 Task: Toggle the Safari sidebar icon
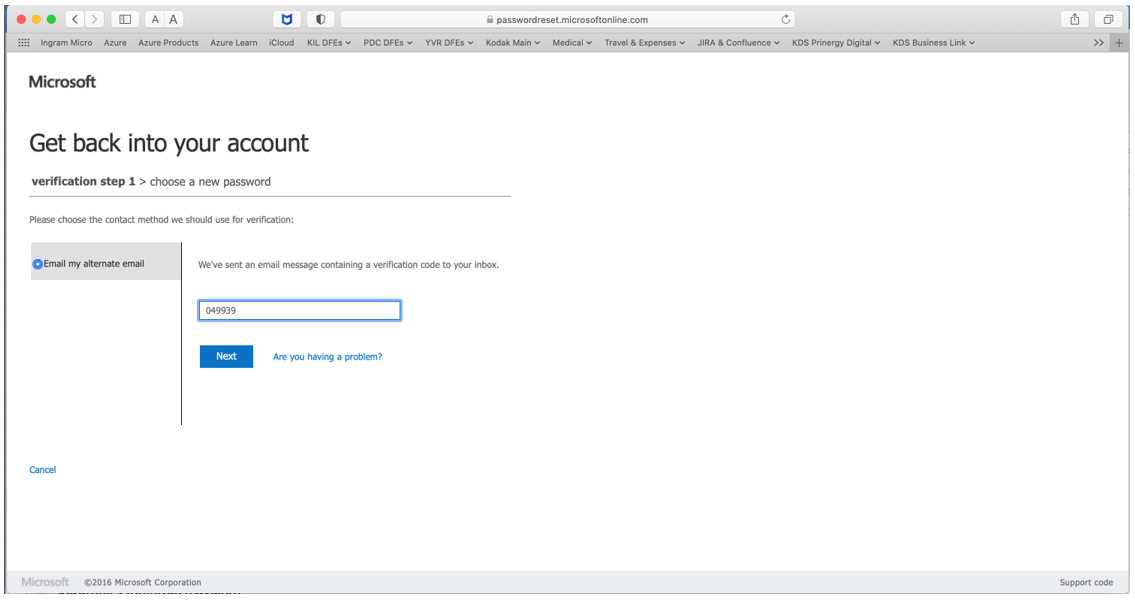tap(125, 20)
